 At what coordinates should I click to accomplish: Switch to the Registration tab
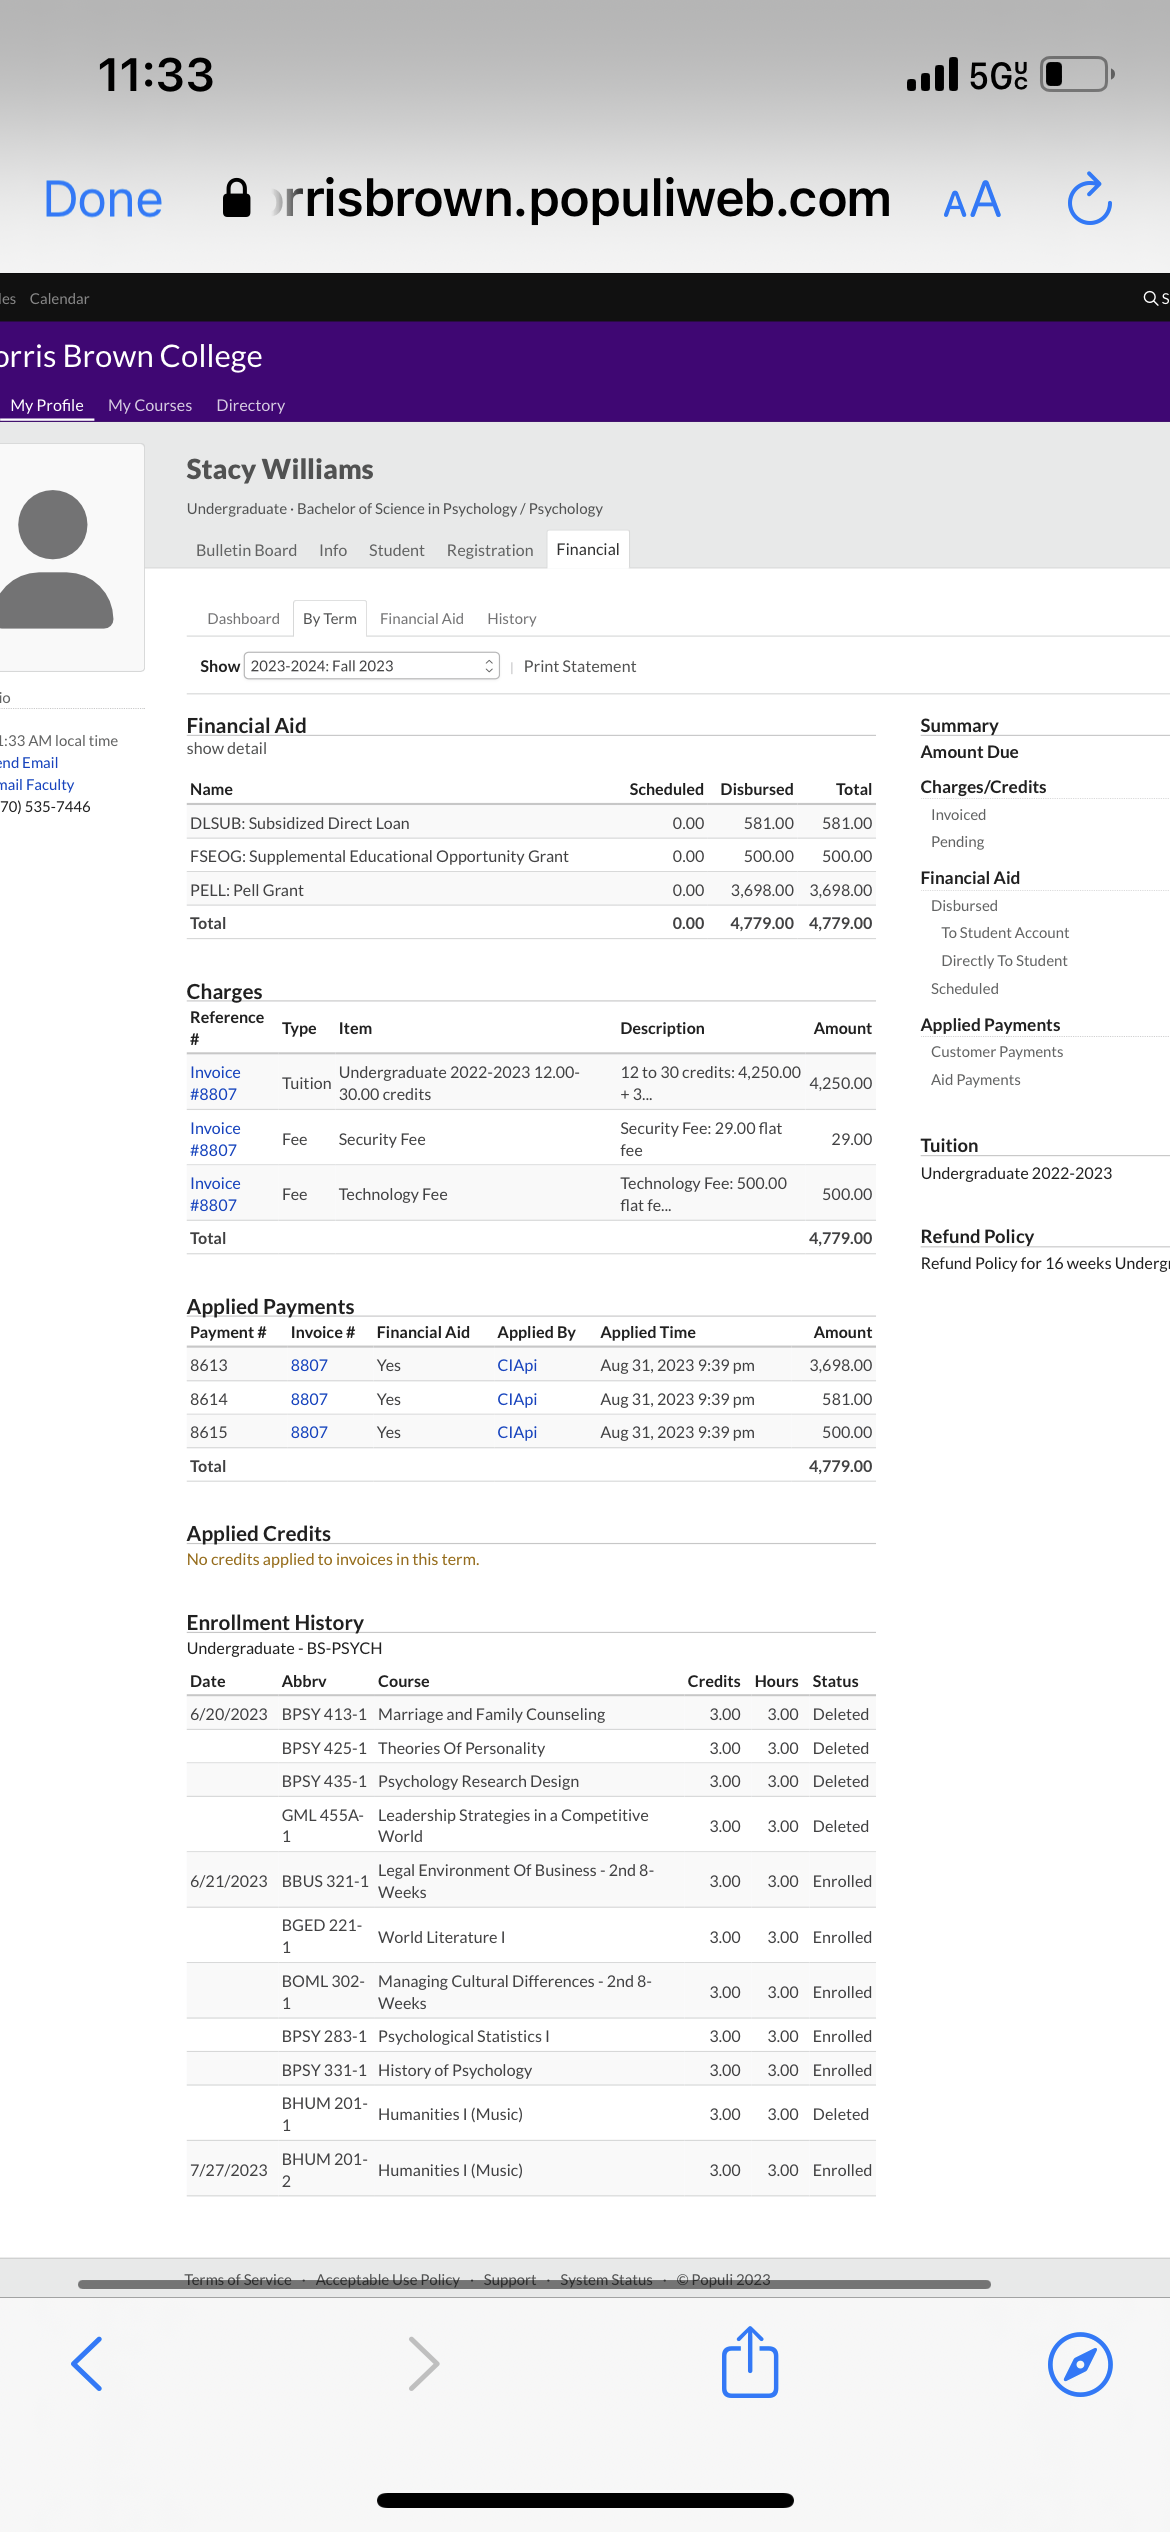[490, 550]
